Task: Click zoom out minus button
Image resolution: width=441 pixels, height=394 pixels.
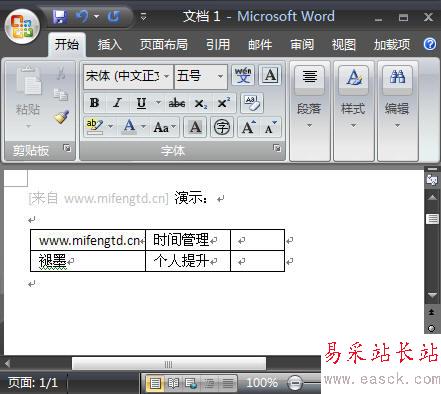Action: coord(295,383)
